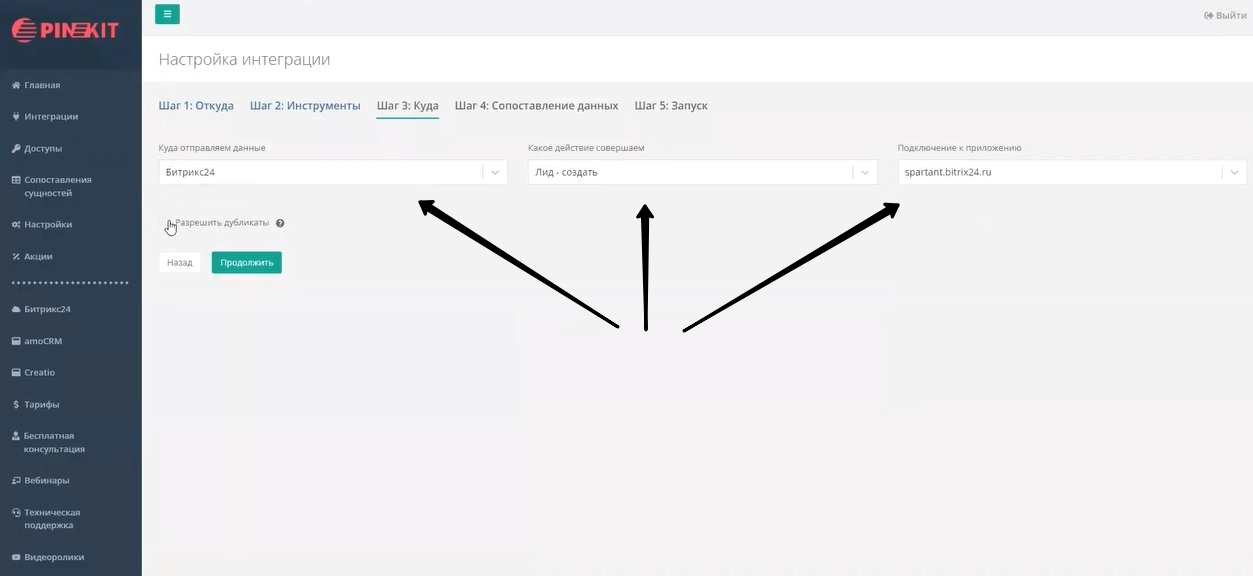
Task: Open the Какое действие совершаем dropdown
Action: point(702,172)
